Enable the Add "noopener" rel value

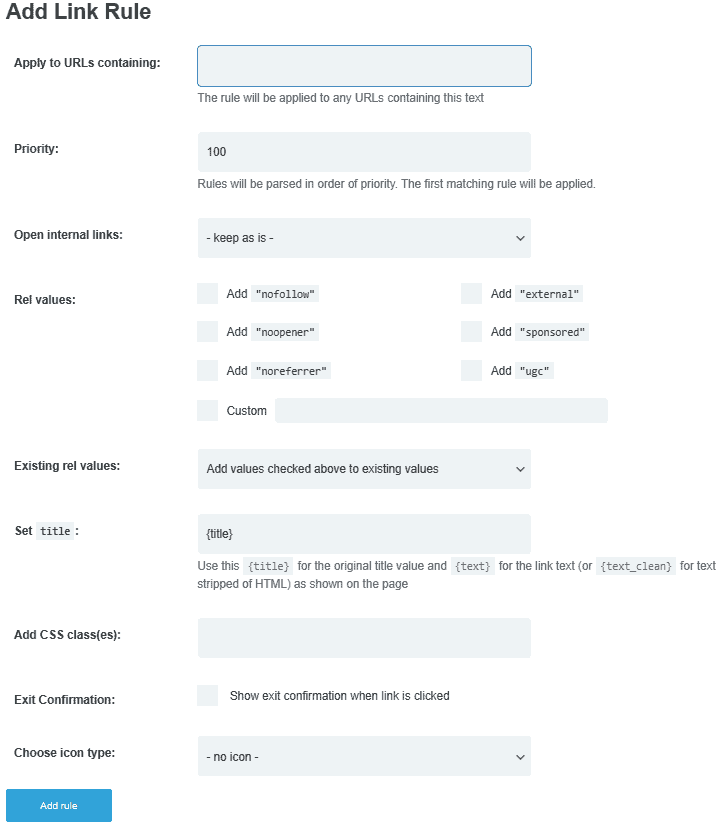pos(207,332)
